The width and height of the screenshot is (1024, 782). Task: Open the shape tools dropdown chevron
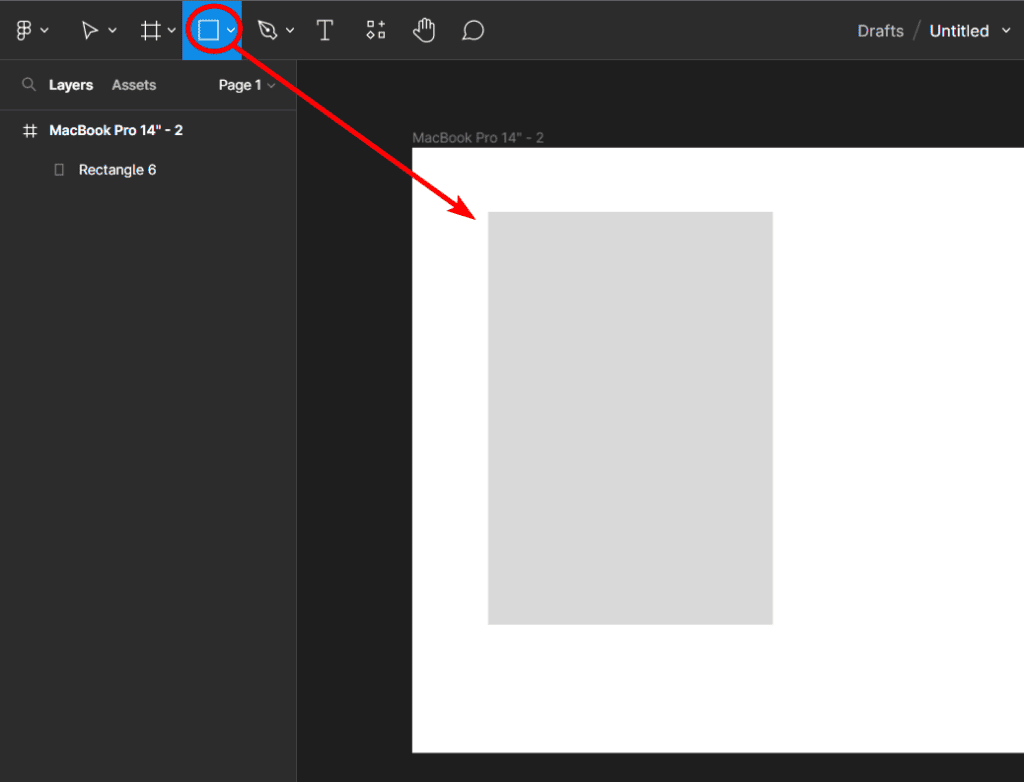(231, 31)
